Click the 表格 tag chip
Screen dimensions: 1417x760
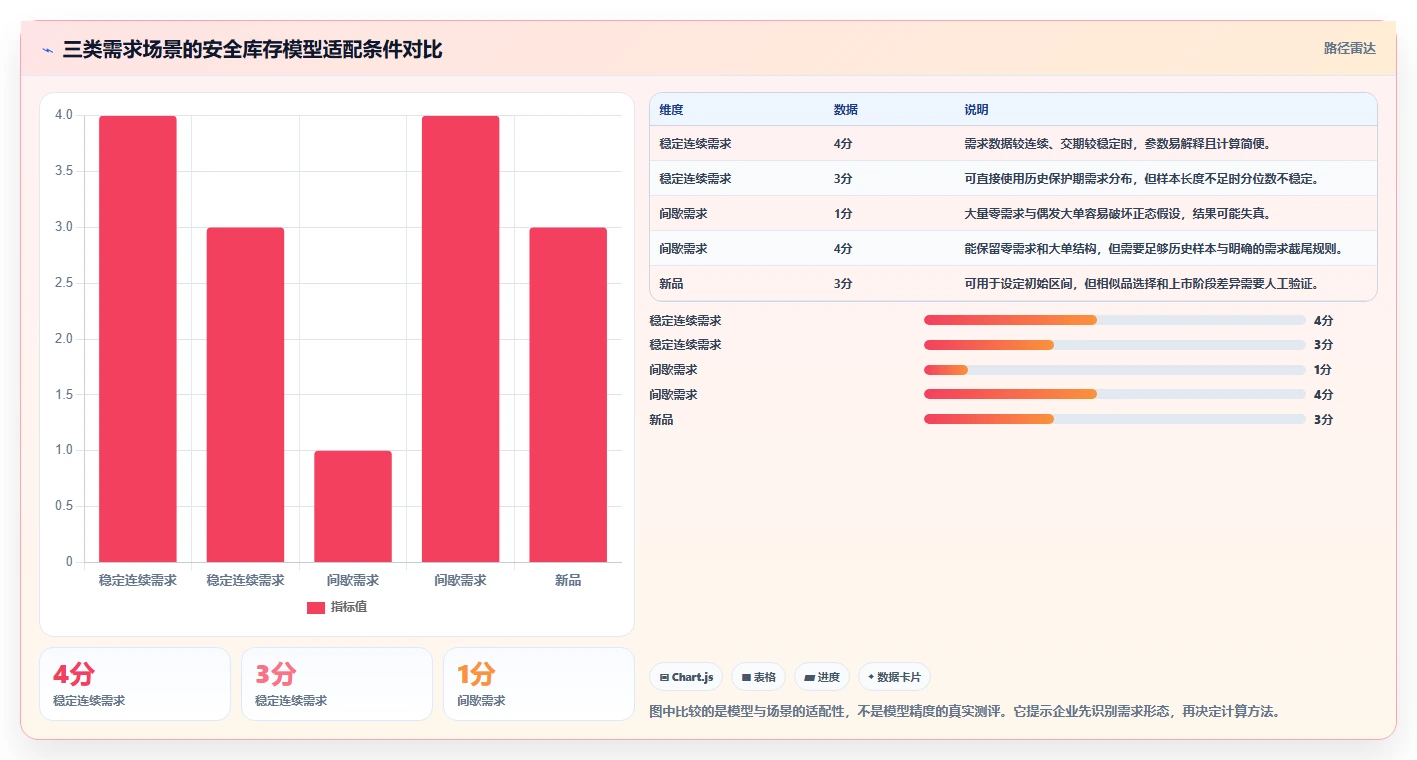[x=759, y=677]
